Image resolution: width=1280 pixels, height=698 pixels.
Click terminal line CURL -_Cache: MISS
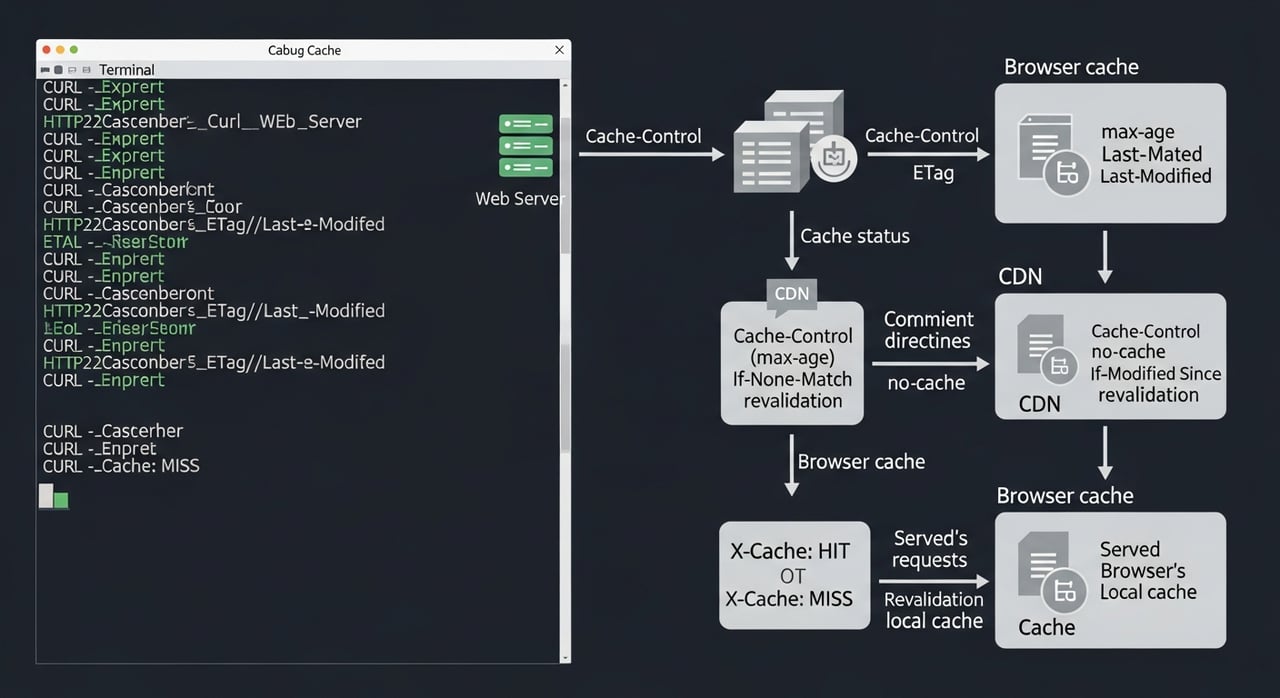121,466
